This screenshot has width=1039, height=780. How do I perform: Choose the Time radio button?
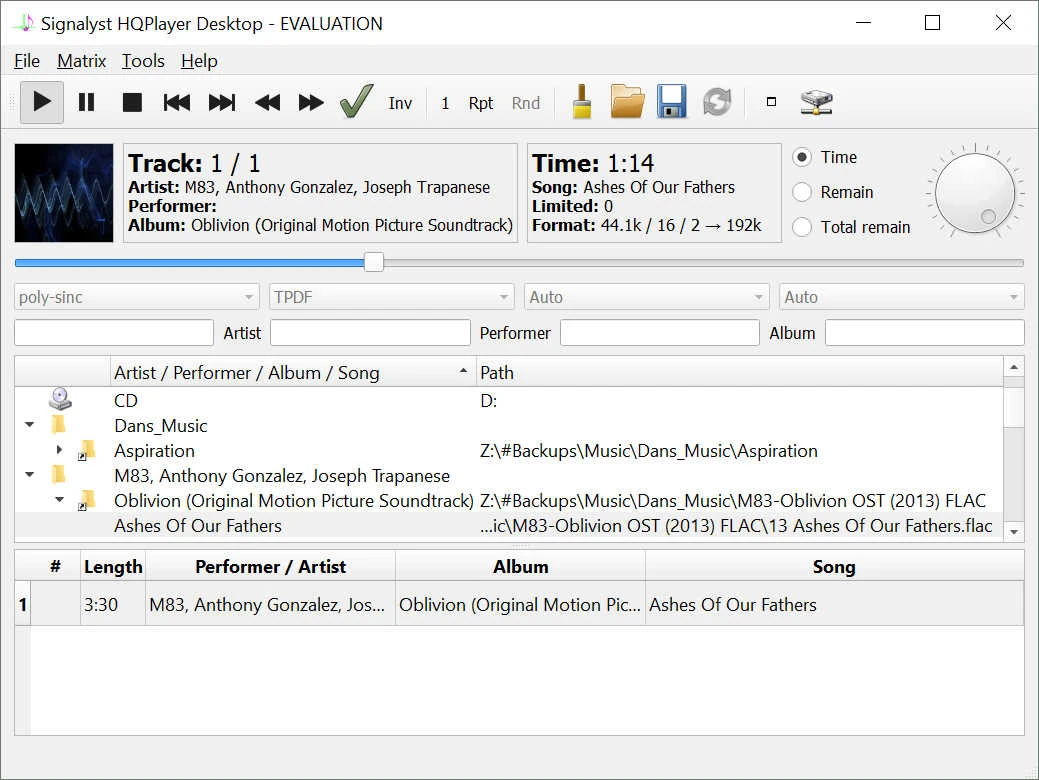click(802, 157)
